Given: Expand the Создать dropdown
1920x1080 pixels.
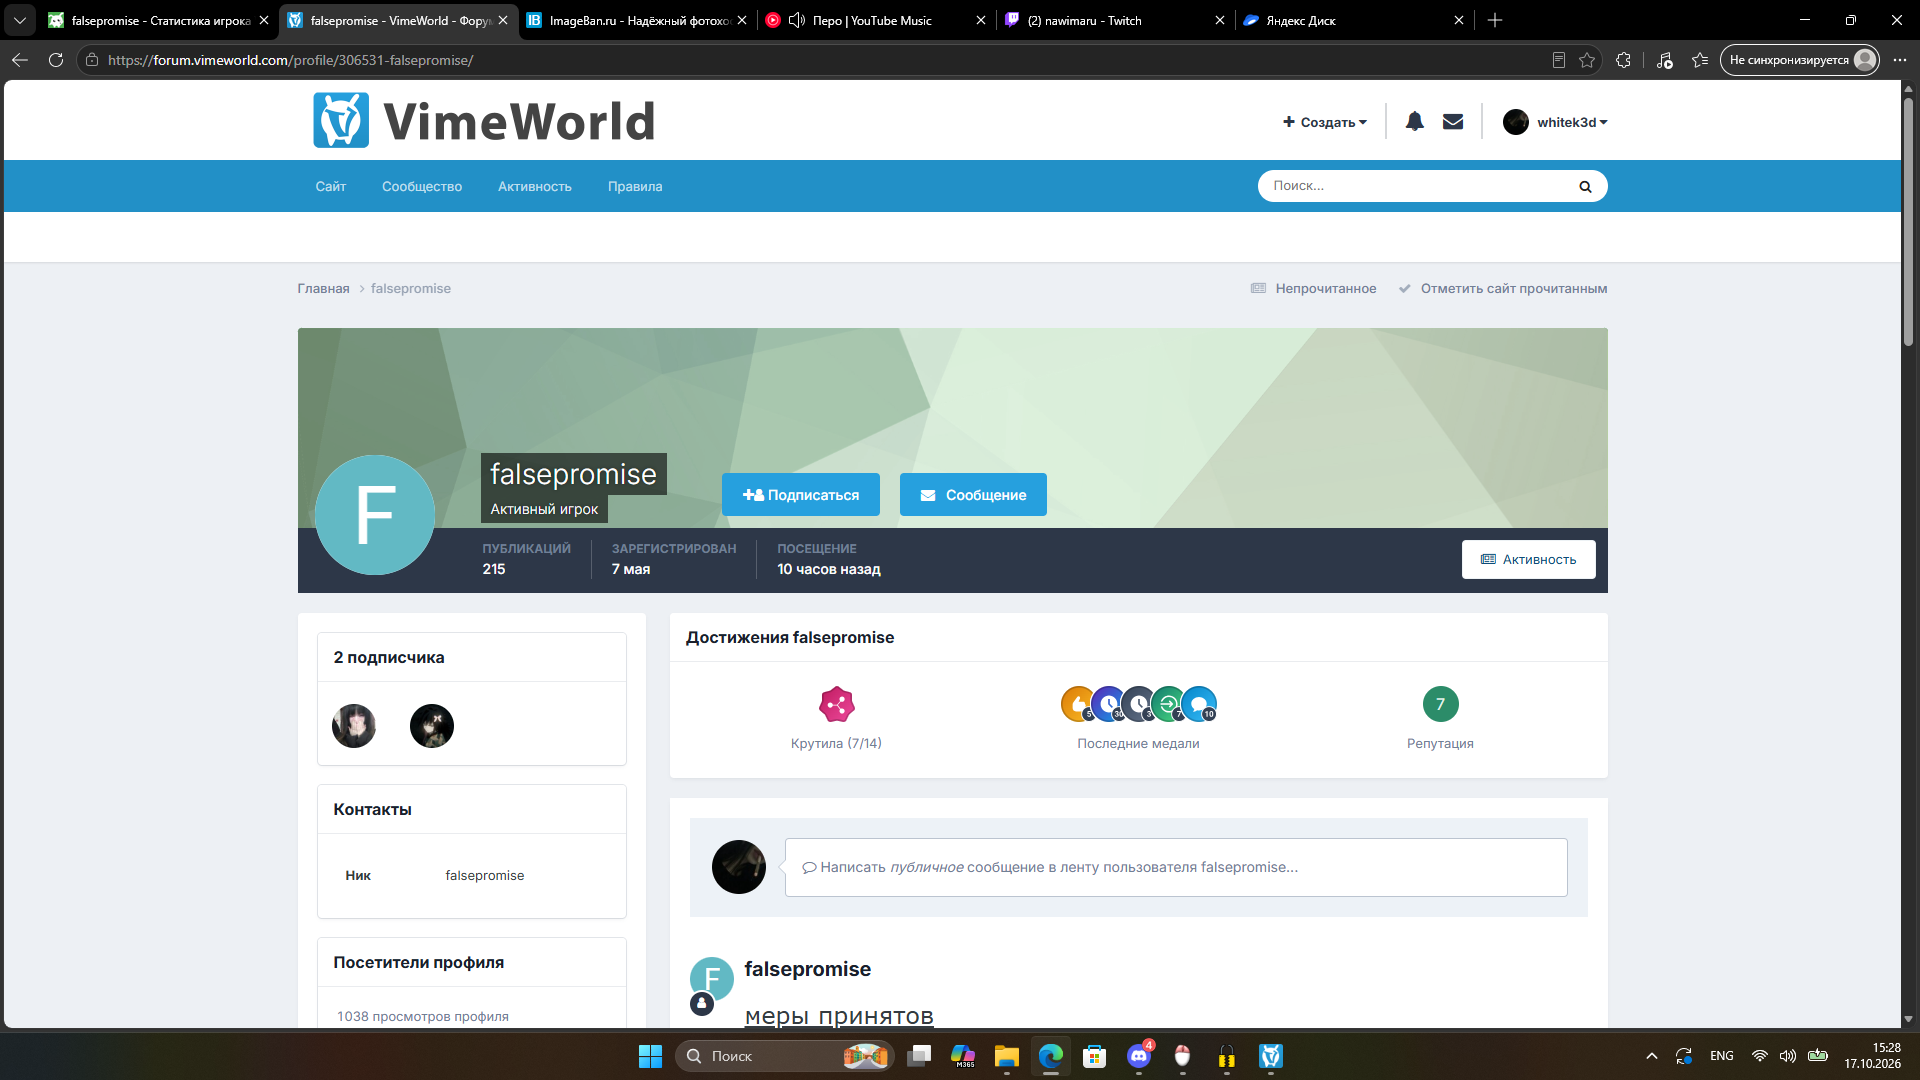Looking at the screenshot, I should point(1324,122).
